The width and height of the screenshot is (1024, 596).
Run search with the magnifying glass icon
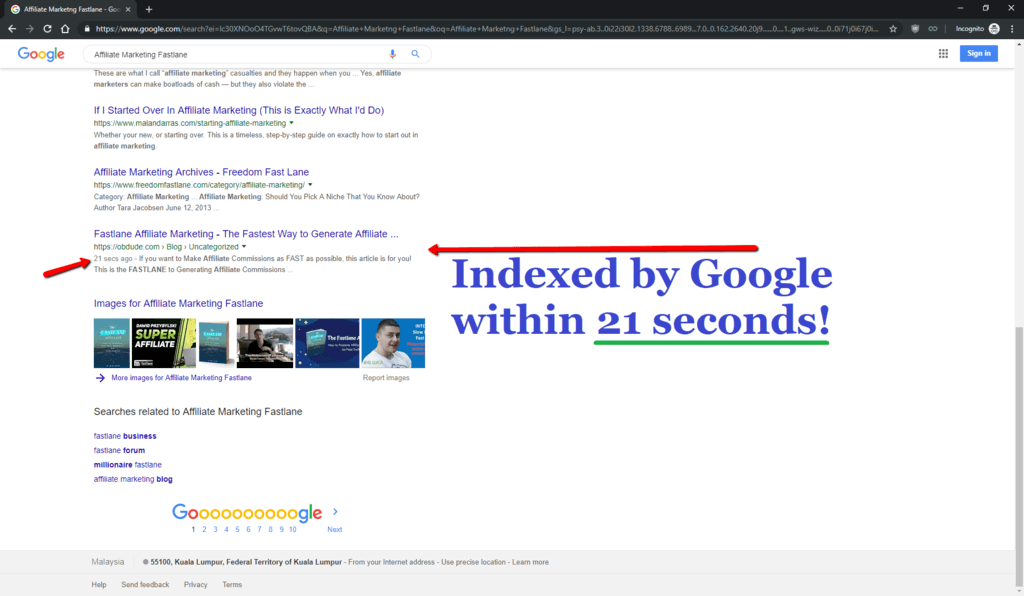415,54
